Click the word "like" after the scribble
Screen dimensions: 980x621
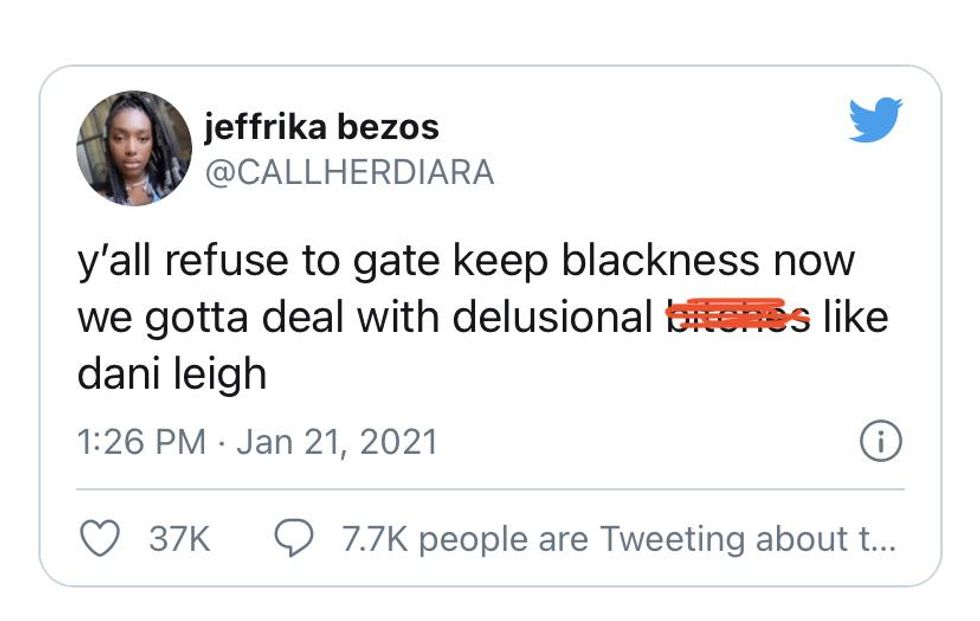coord(856,318)
